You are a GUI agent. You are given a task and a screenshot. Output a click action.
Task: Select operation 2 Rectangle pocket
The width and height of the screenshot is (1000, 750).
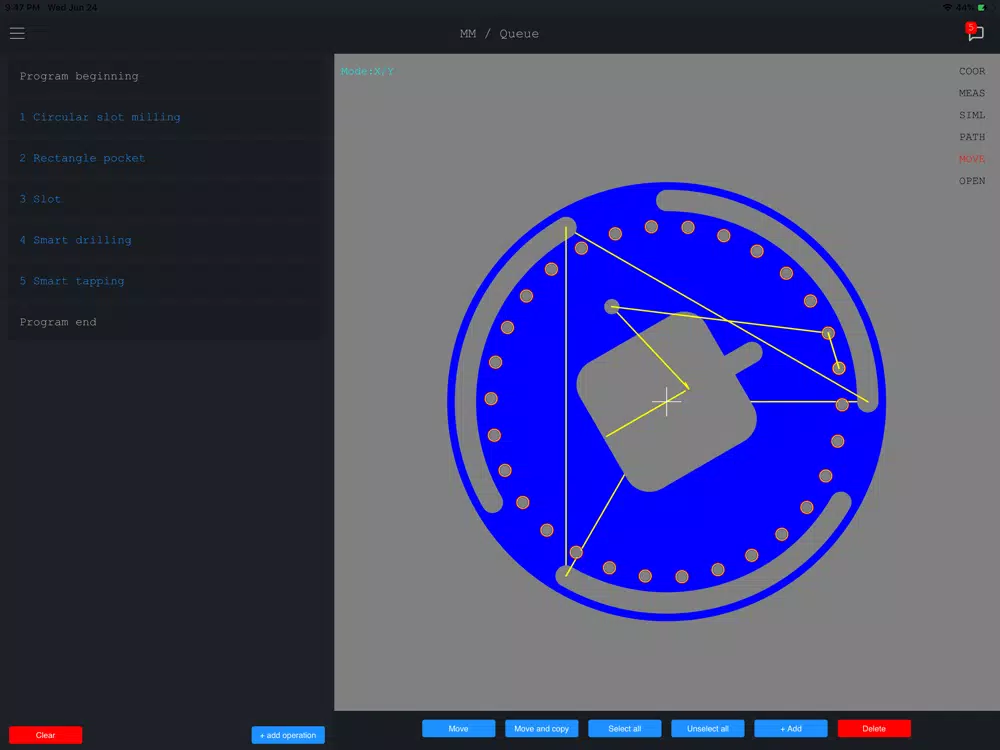(167, 158)
